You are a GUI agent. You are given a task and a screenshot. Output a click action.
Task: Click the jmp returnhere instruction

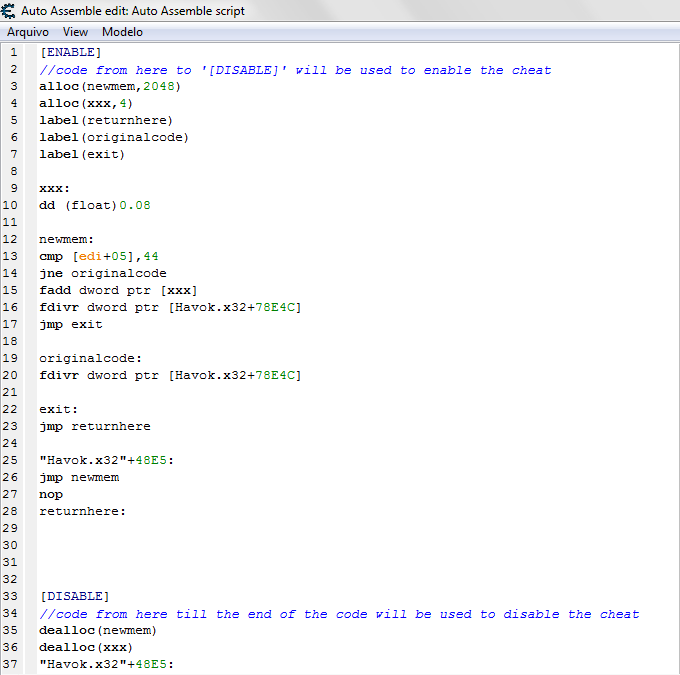pos(94,426)
